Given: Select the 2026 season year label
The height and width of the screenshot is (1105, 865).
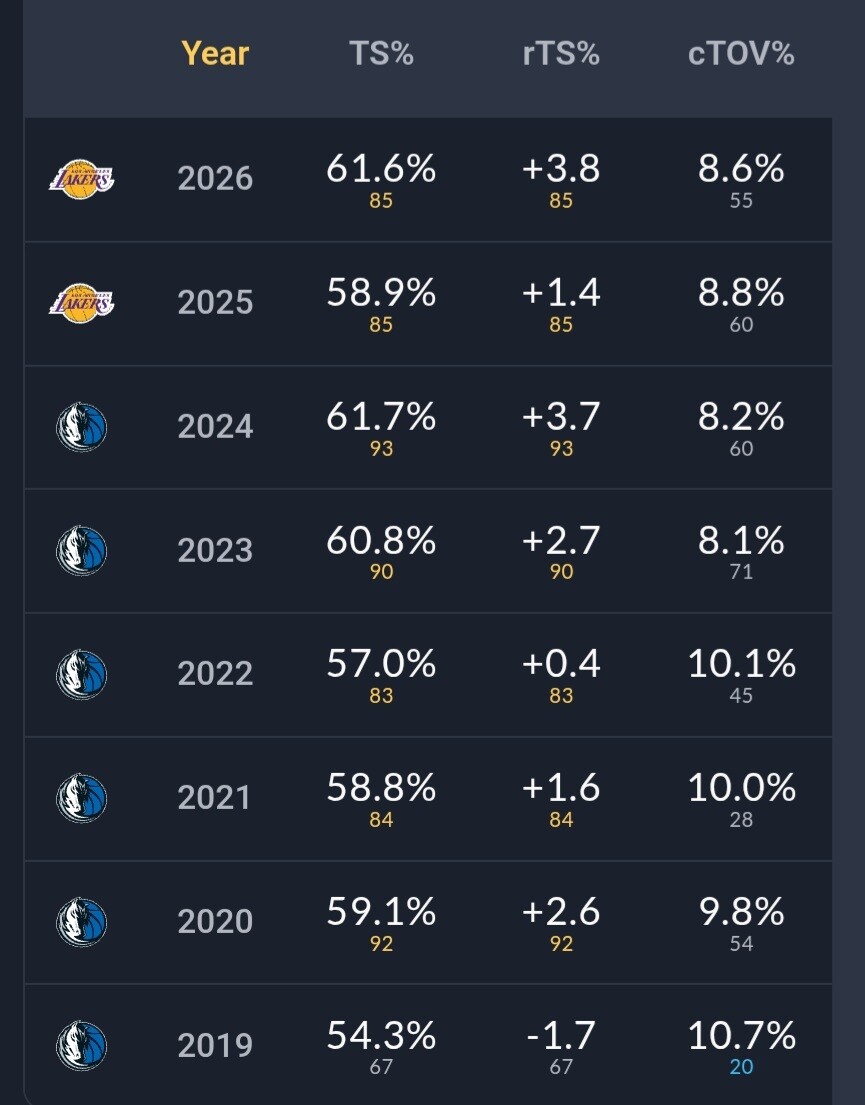Looking at the screenshot, I should click(x=215, y=178).
